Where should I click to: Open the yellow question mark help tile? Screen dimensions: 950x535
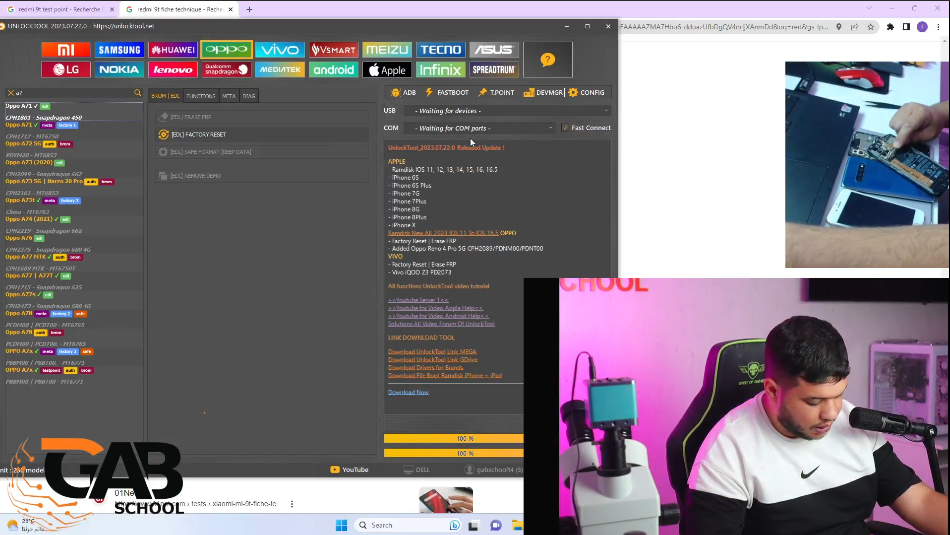click(548, 59)
